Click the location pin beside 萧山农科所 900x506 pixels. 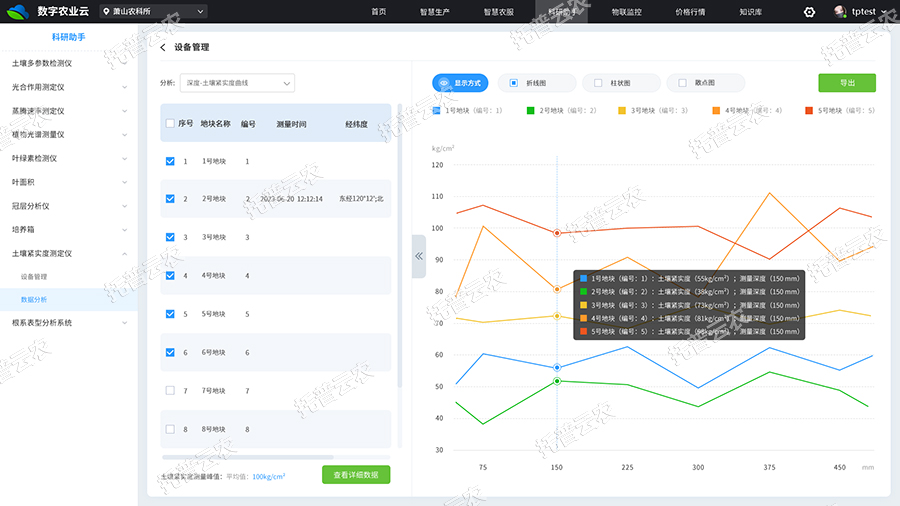pyautogui.click(x=106, y=12)
